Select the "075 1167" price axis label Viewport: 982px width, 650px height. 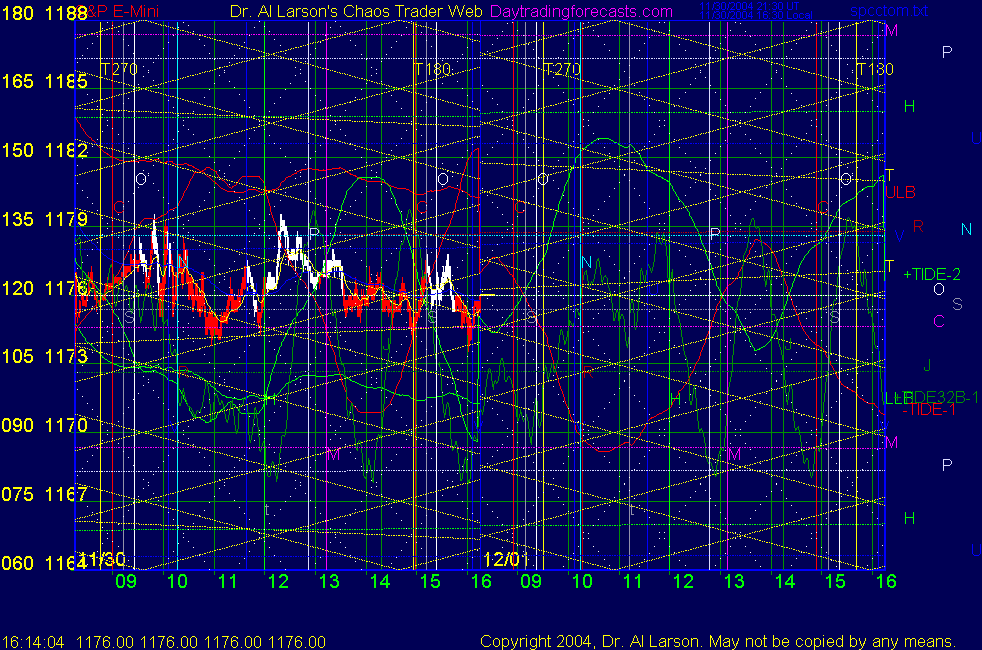click(44, 494)
